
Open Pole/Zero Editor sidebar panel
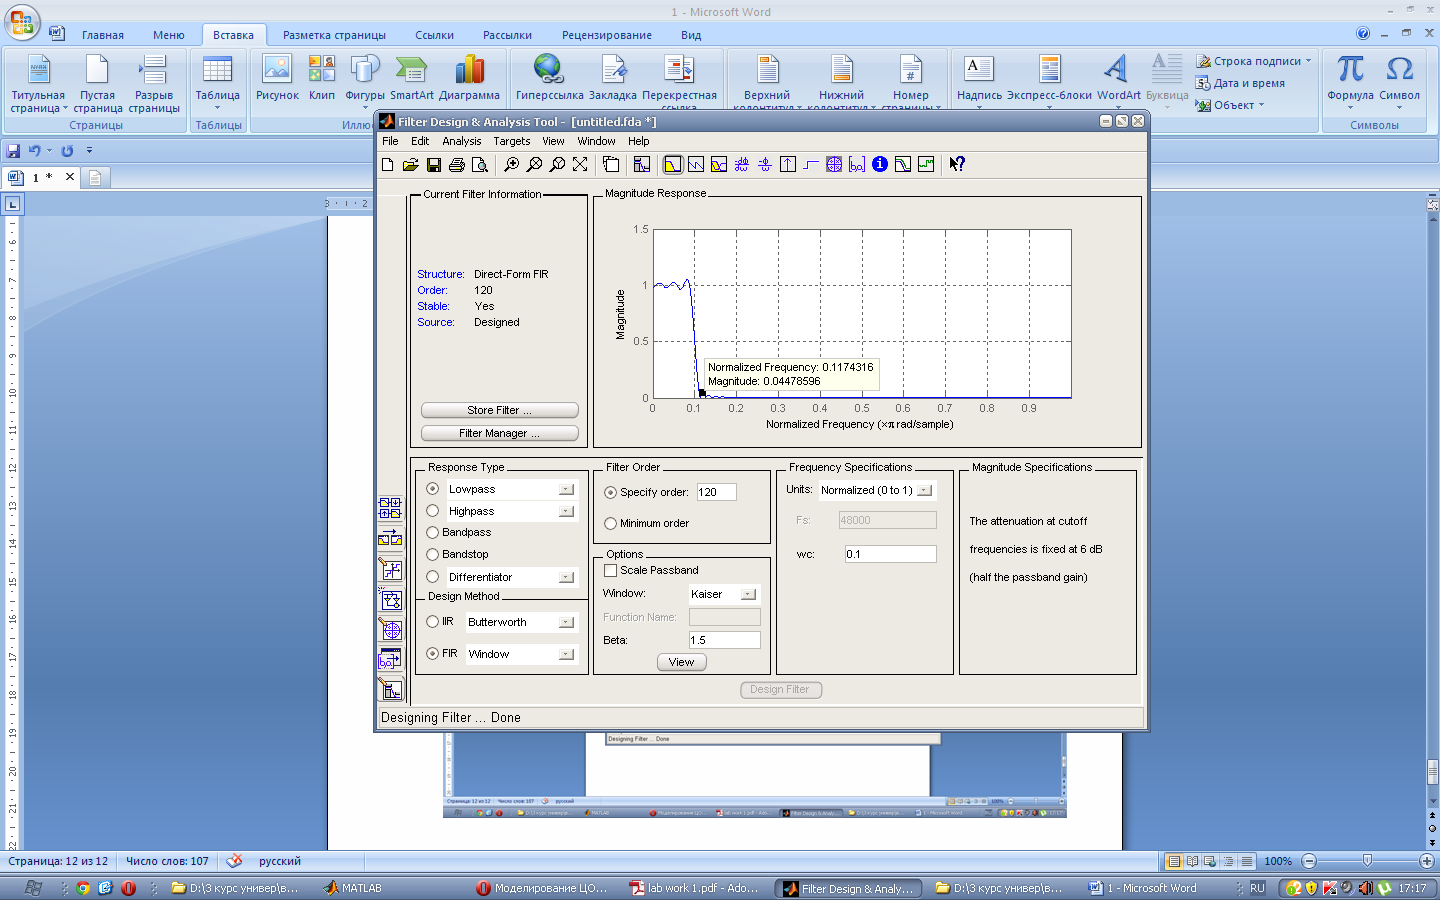390,630
